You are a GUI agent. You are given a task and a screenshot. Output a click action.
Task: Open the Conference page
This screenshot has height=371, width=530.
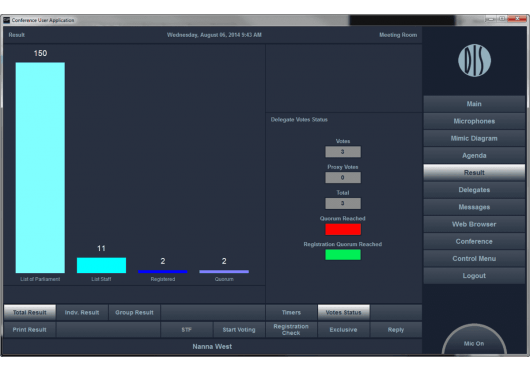point(474,242)
